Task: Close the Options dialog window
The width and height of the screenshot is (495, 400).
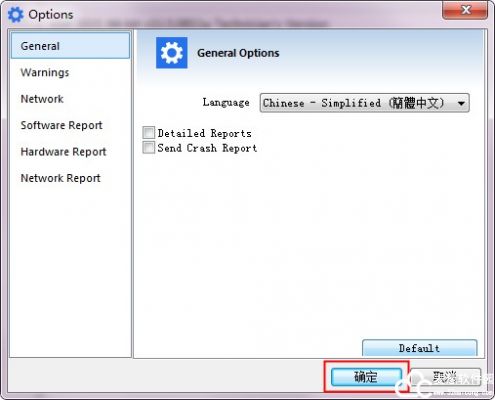Action: coord(465,10)
